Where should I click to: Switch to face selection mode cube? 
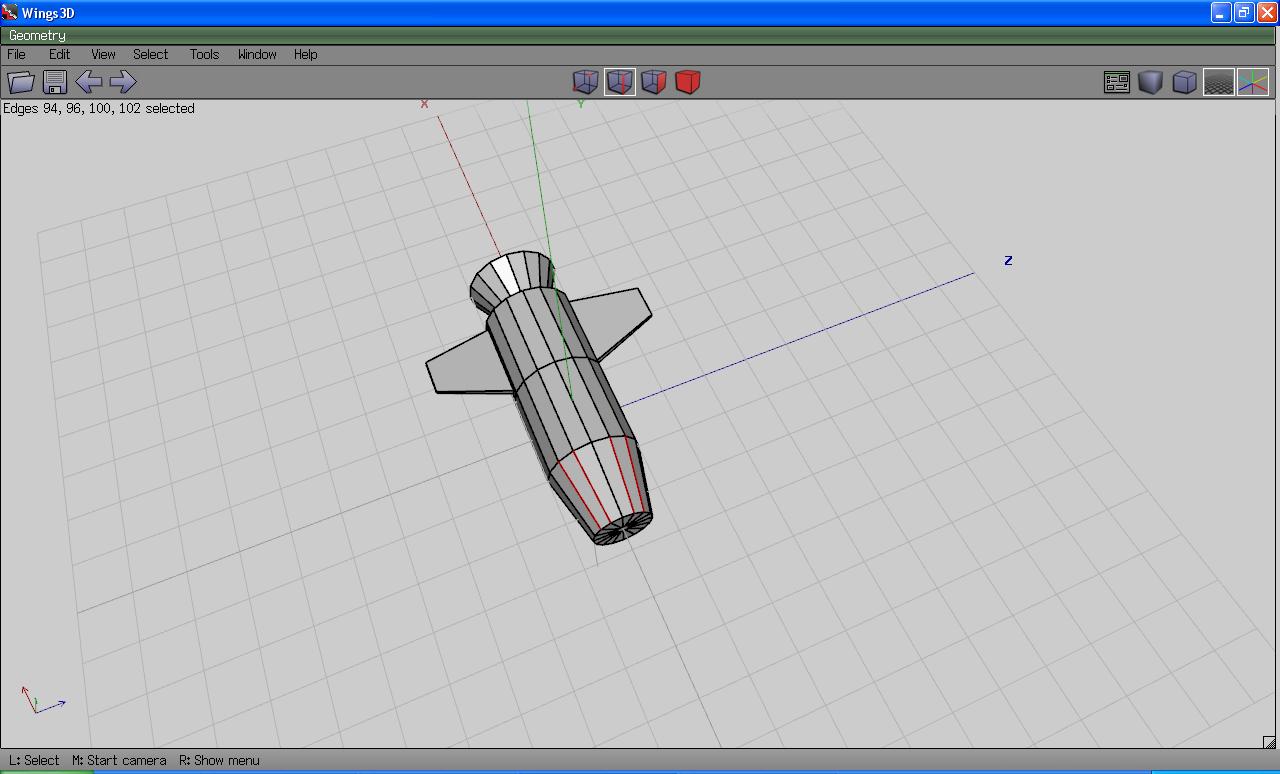(654, 82)
